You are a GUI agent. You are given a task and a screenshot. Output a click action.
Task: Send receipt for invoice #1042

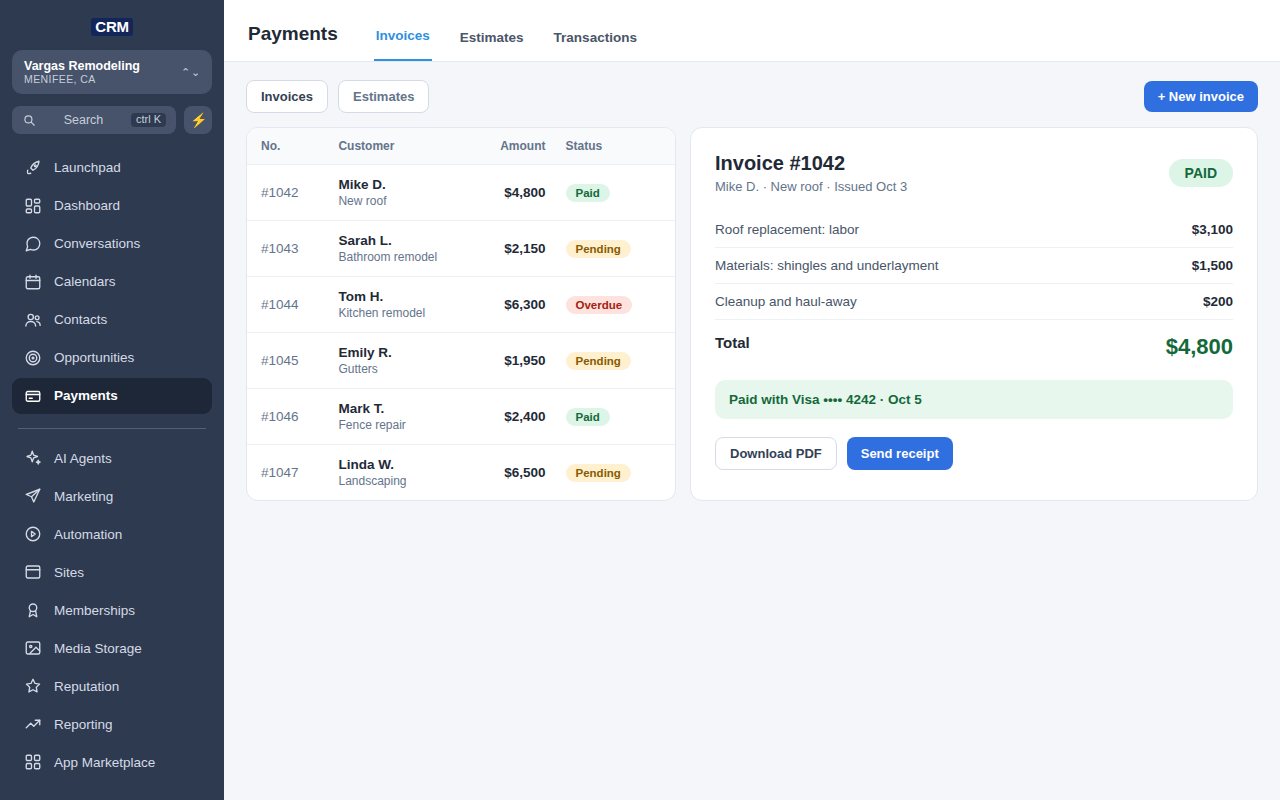tap(900, 454)
